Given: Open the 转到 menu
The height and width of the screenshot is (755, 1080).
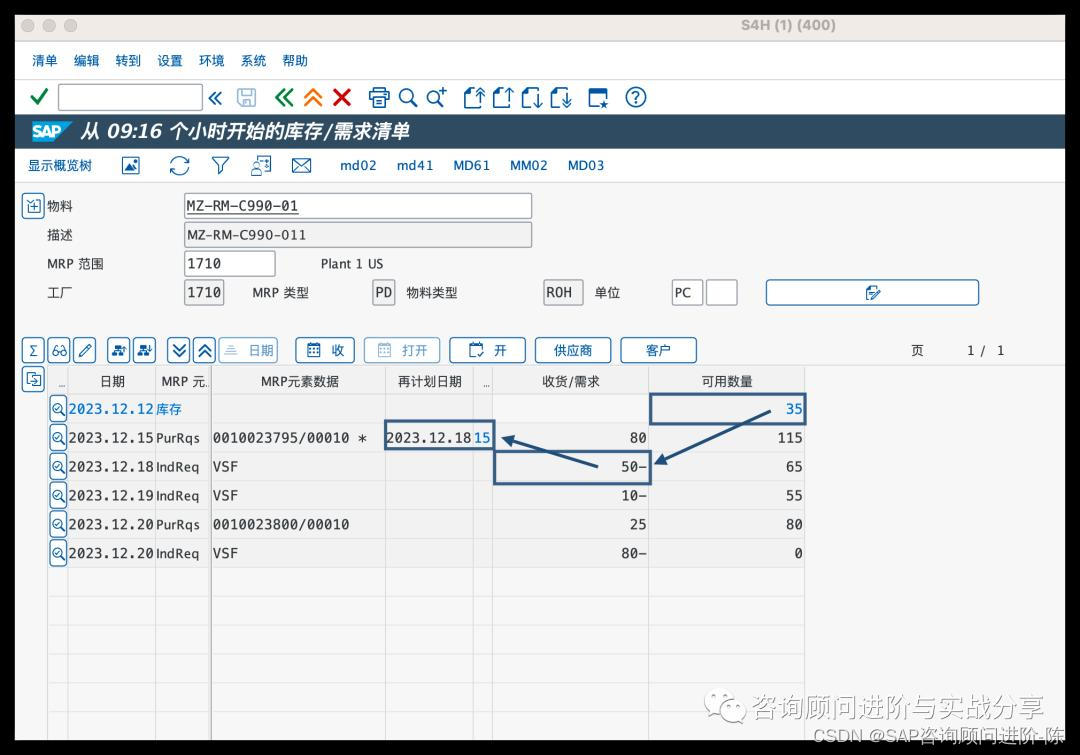Looking at the screenshot, I should 128,61.
